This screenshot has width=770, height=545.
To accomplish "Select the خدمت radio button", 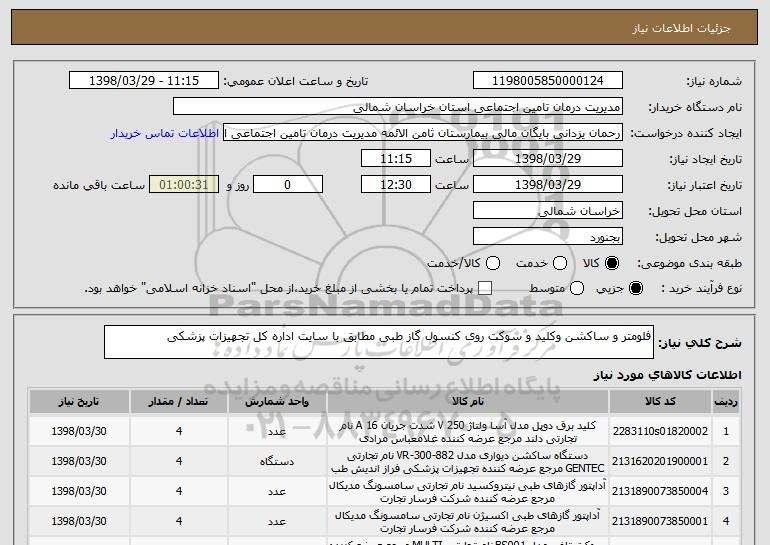I will [x=560, y=263].
